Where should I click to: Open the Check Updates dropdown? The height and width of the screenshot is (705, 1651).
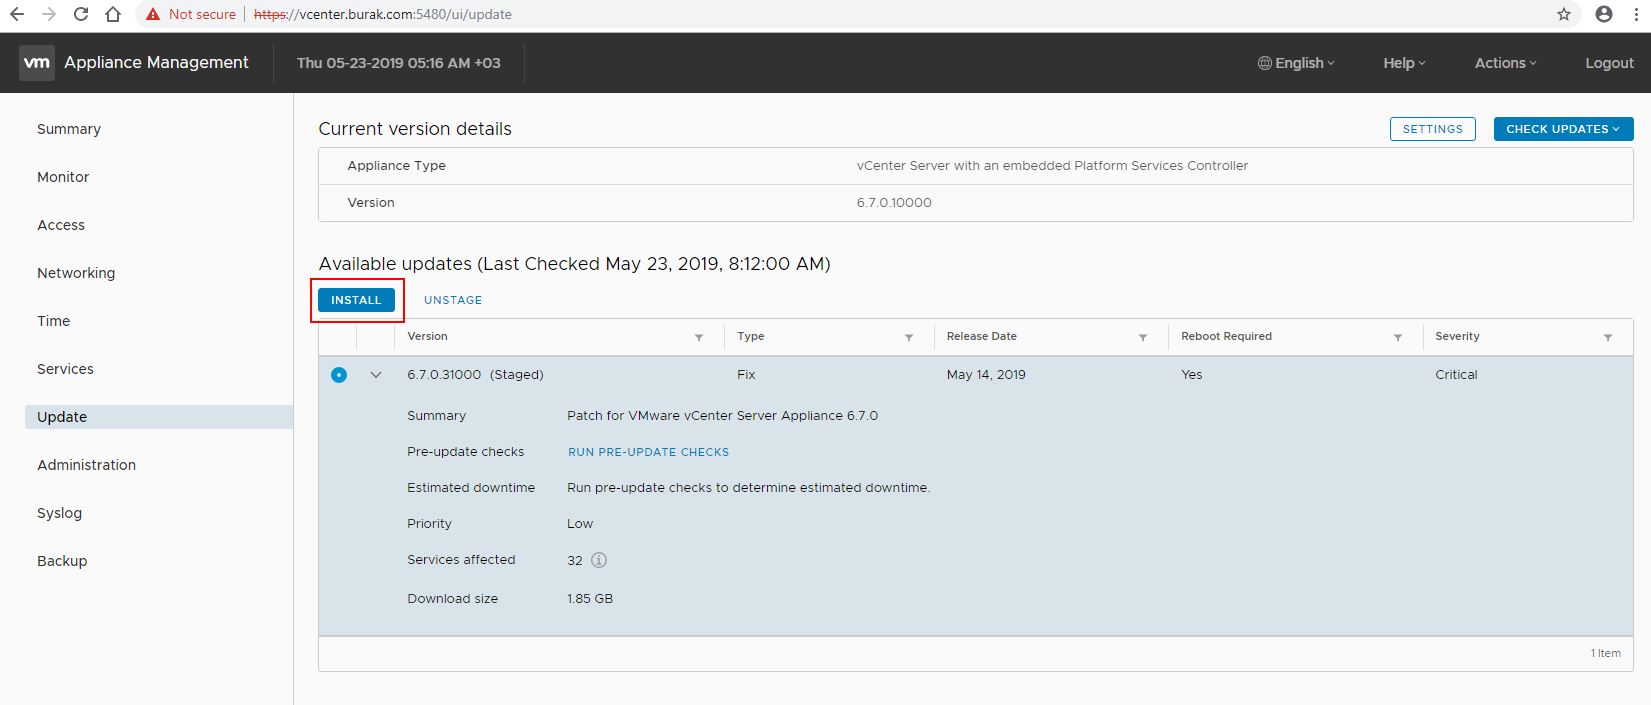pos(1563,129)
